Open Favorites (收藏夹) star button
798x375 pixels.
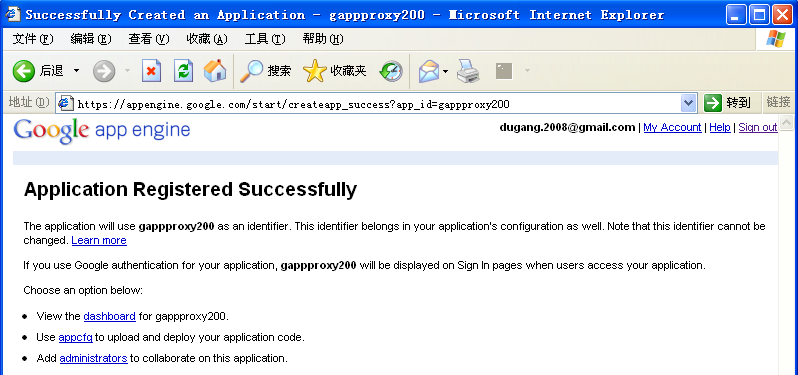coord(334,71)
